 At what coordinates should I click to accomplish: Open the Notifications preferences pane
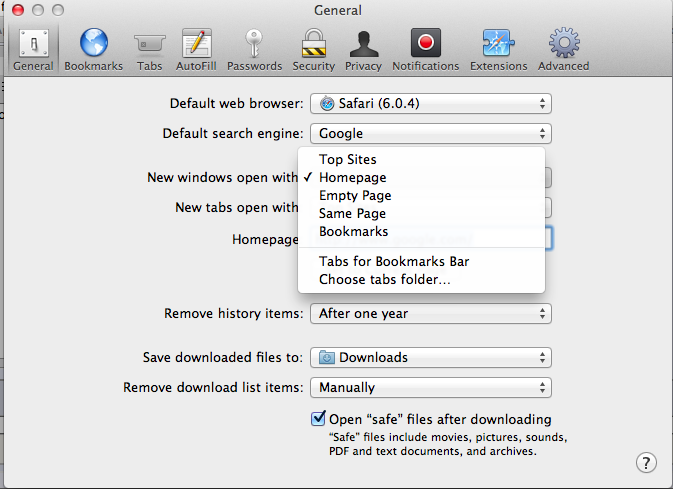(x=425, y=50)
